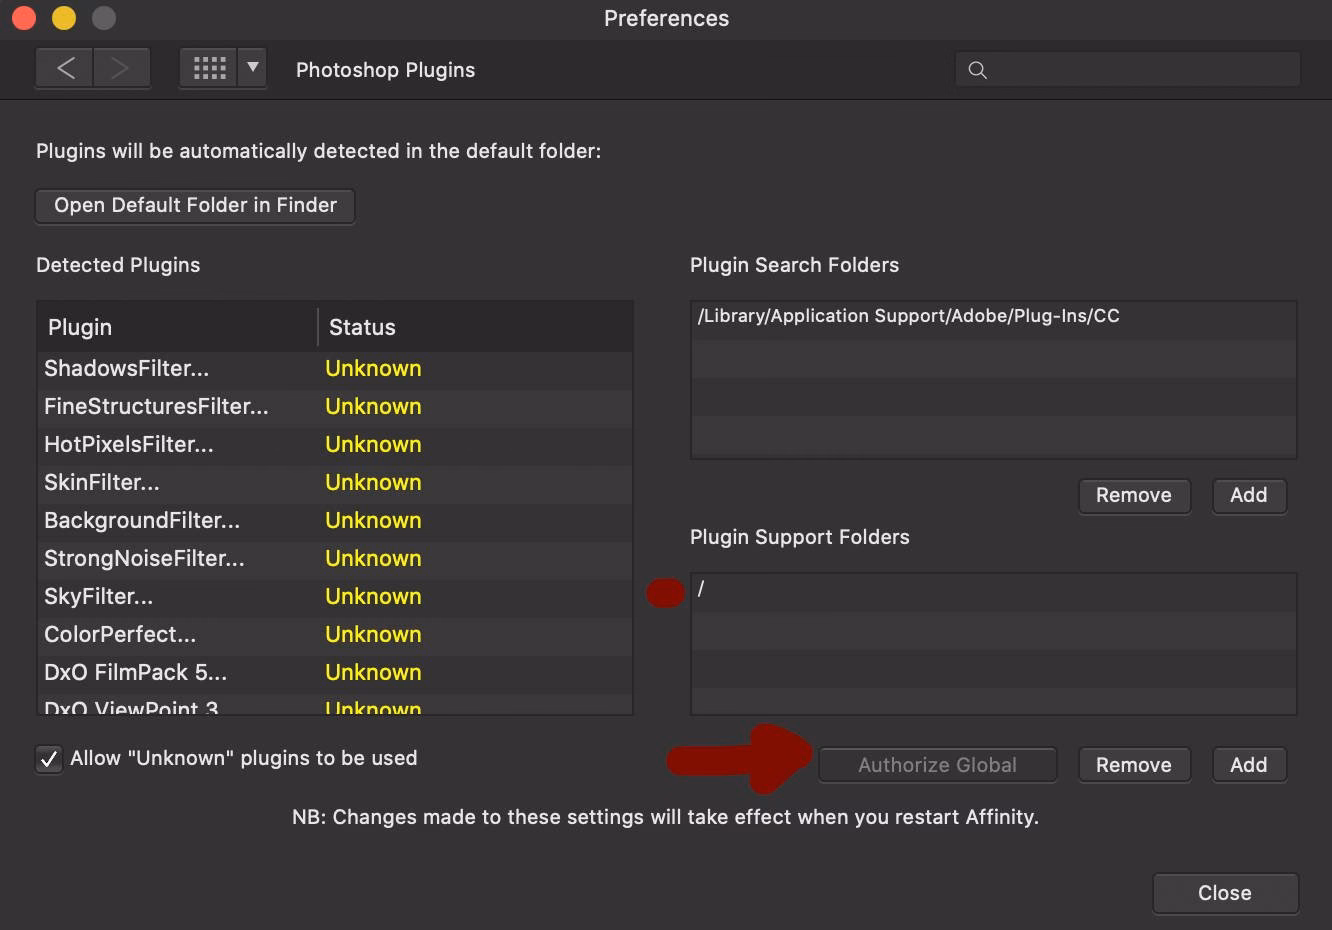This screenshot has width=1332, height=930.
Task: Click Remove beside Authorize Global
Action: [1134, 764]
